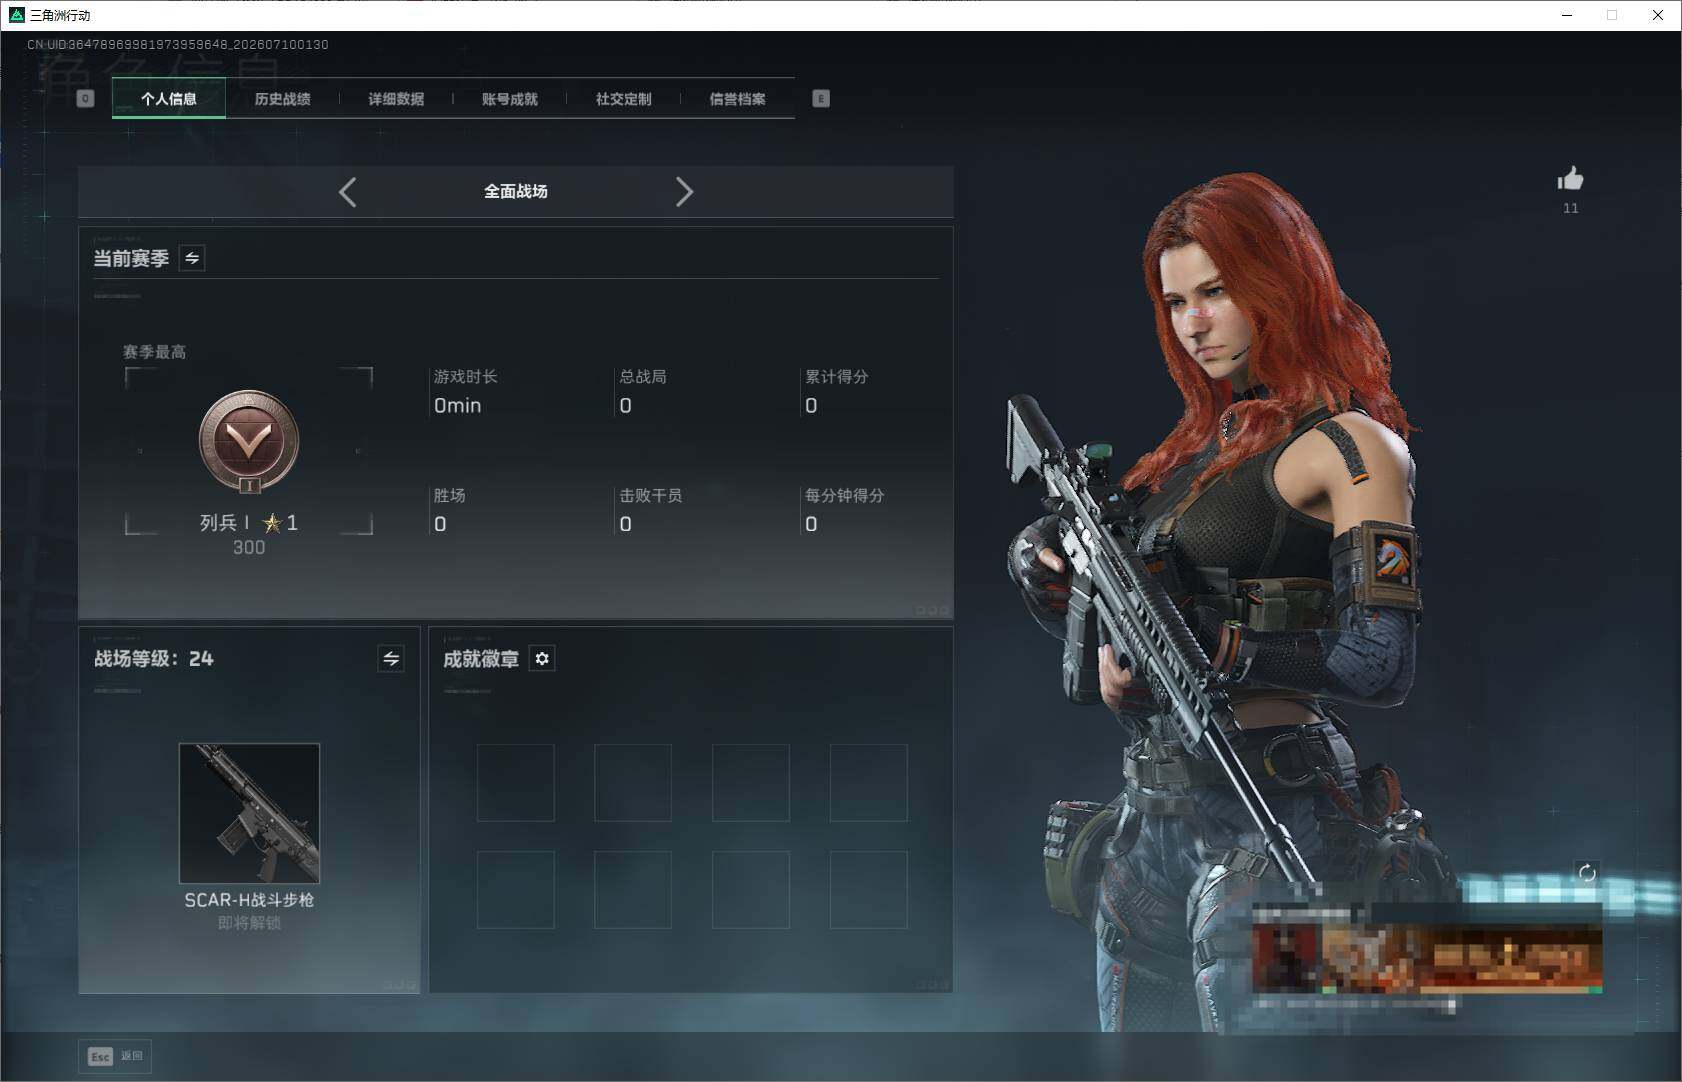
Task: Open the 信誉档案 tab
Action: click(x=737, y=99)
